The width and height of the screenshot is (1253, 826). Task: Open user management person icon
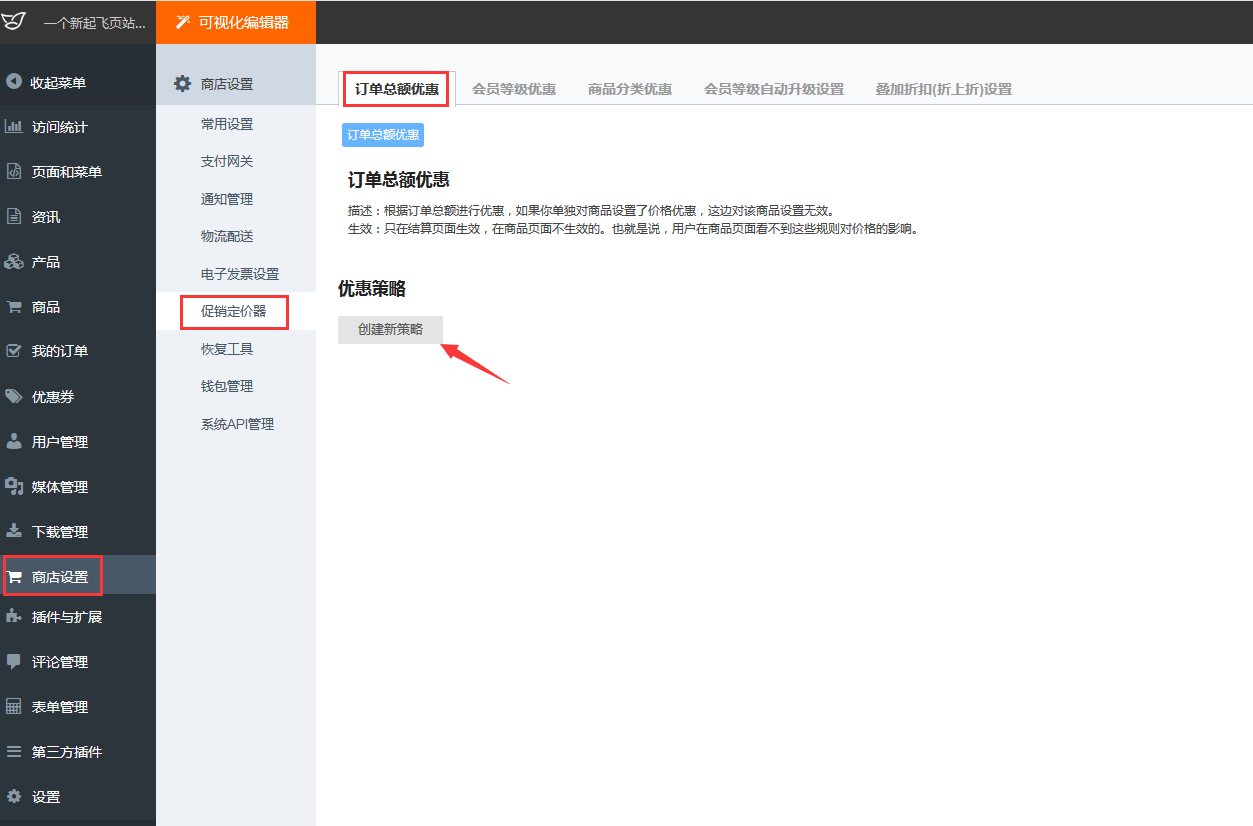14,442
